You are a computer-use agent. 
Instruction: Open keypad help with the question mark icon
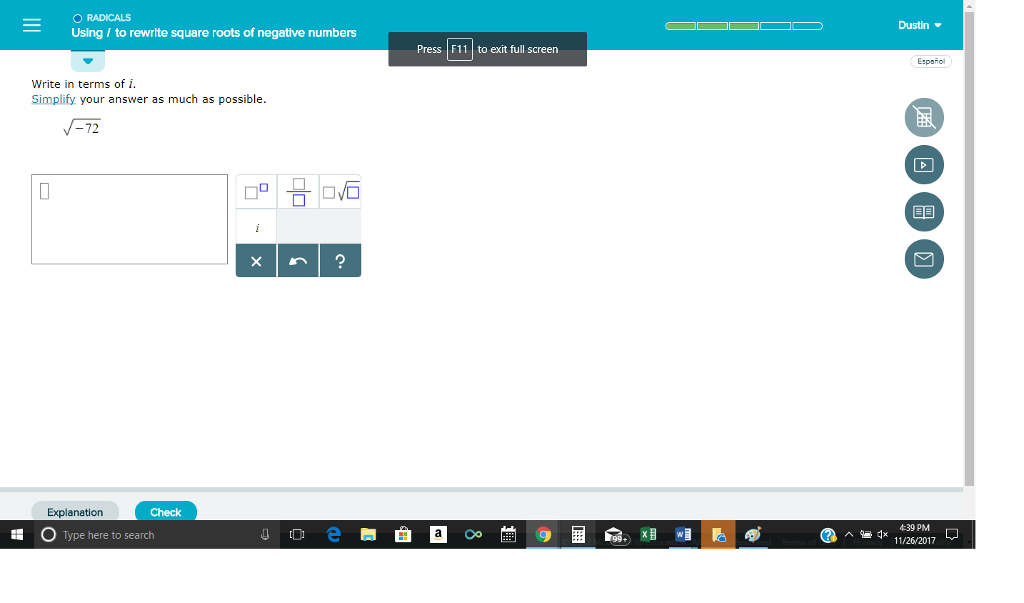(340, 260)
